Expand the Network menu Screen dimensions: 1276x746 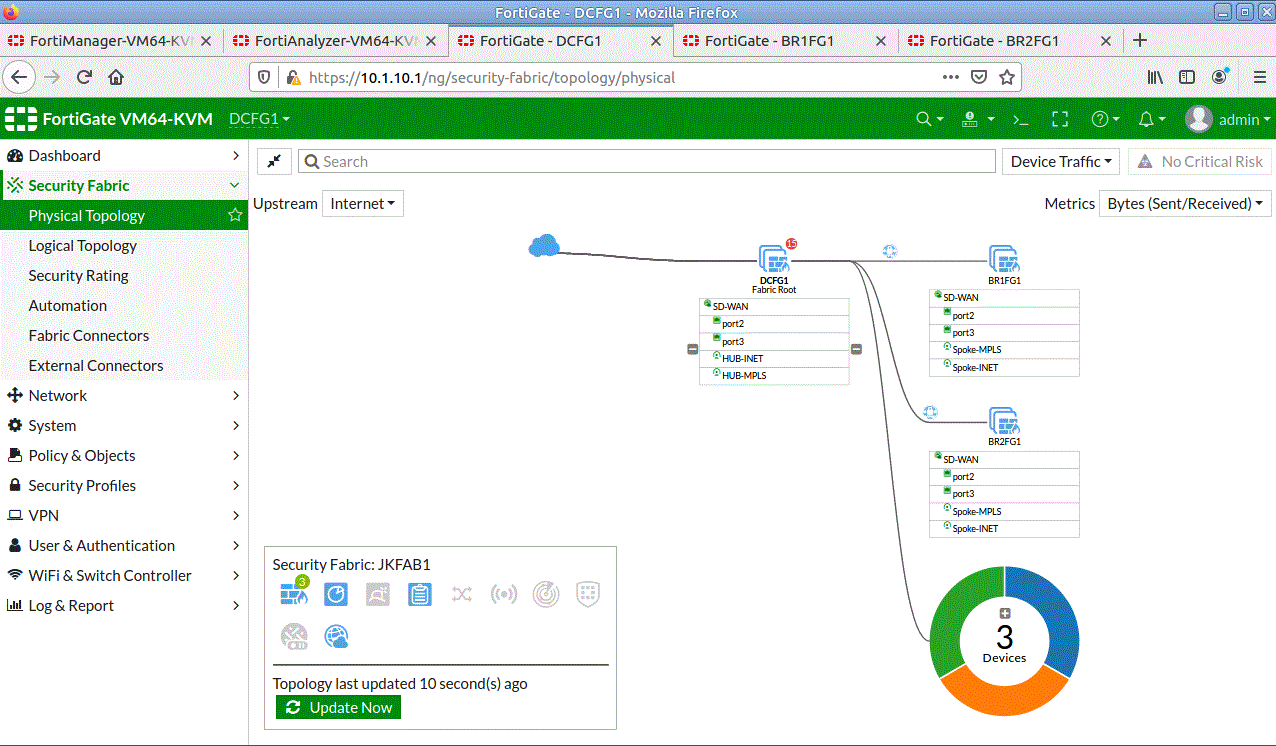coord(124,395)
